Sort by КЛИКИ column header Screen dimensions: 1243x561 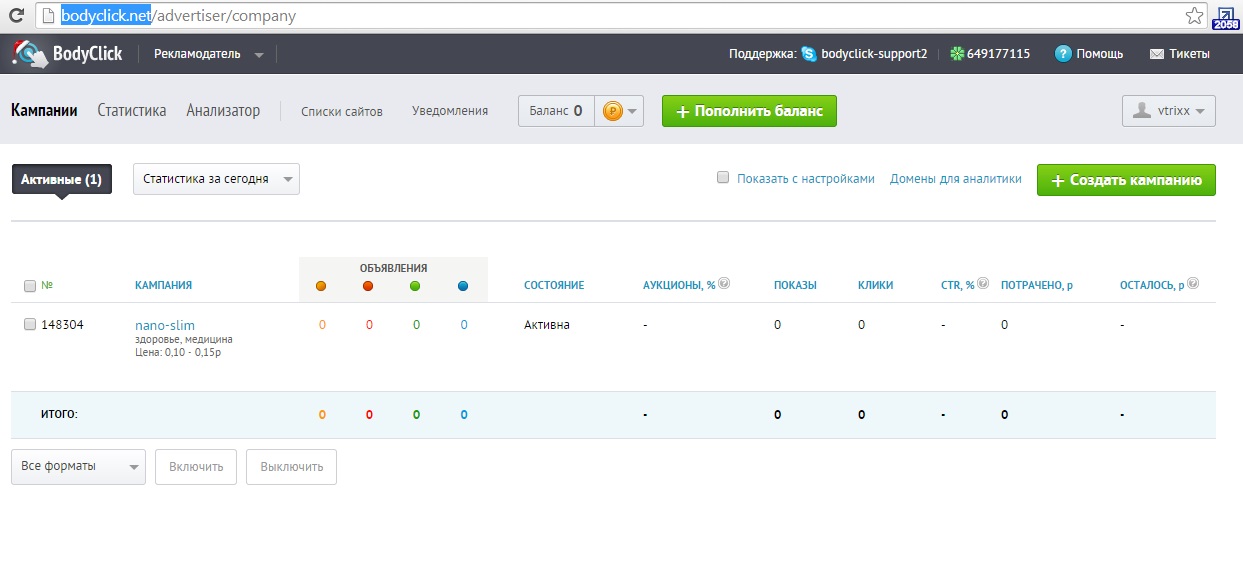click(876, 285)
